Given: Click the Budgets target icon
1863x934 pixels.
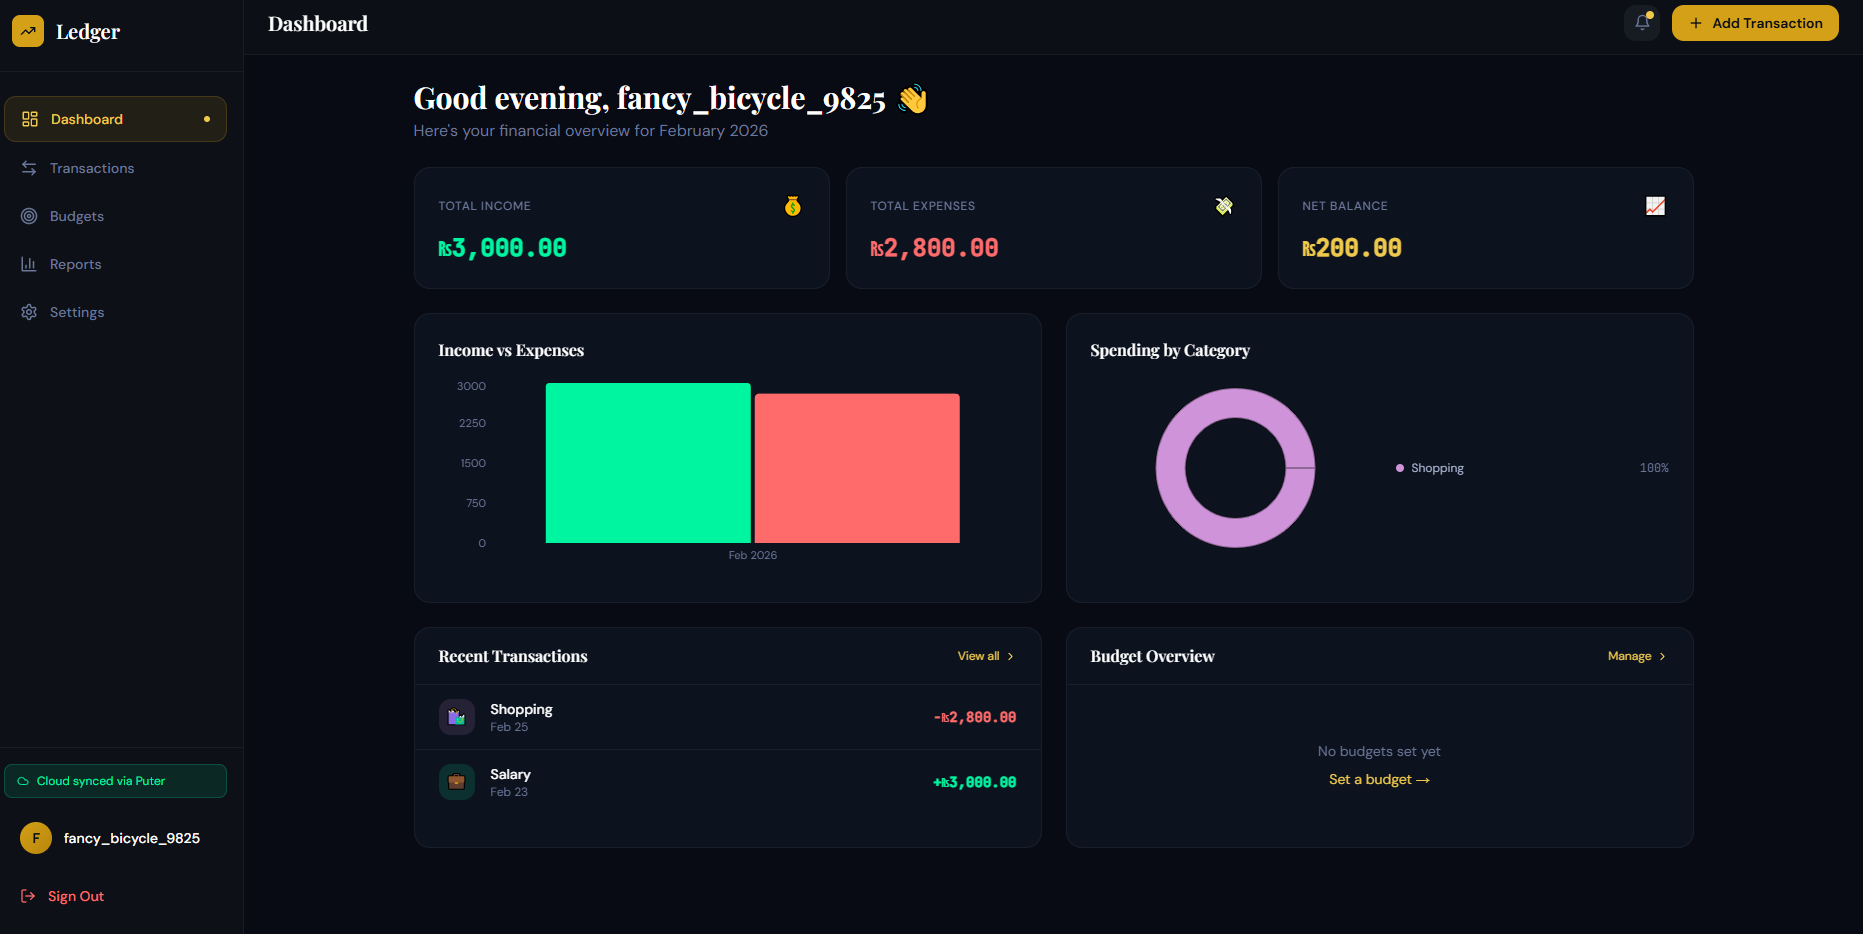Looking at the screenshot, I should pos(29,216).
